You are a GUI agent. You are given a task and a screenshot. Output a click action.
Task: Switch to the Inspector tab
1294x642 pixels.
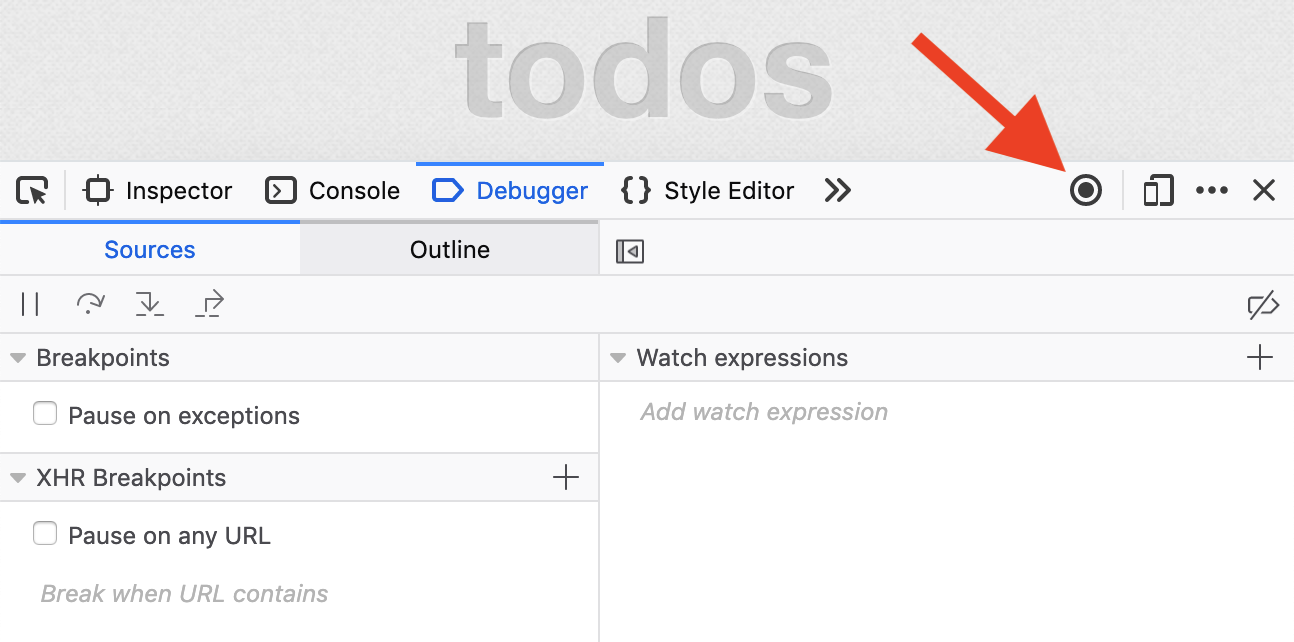point(158,190)
